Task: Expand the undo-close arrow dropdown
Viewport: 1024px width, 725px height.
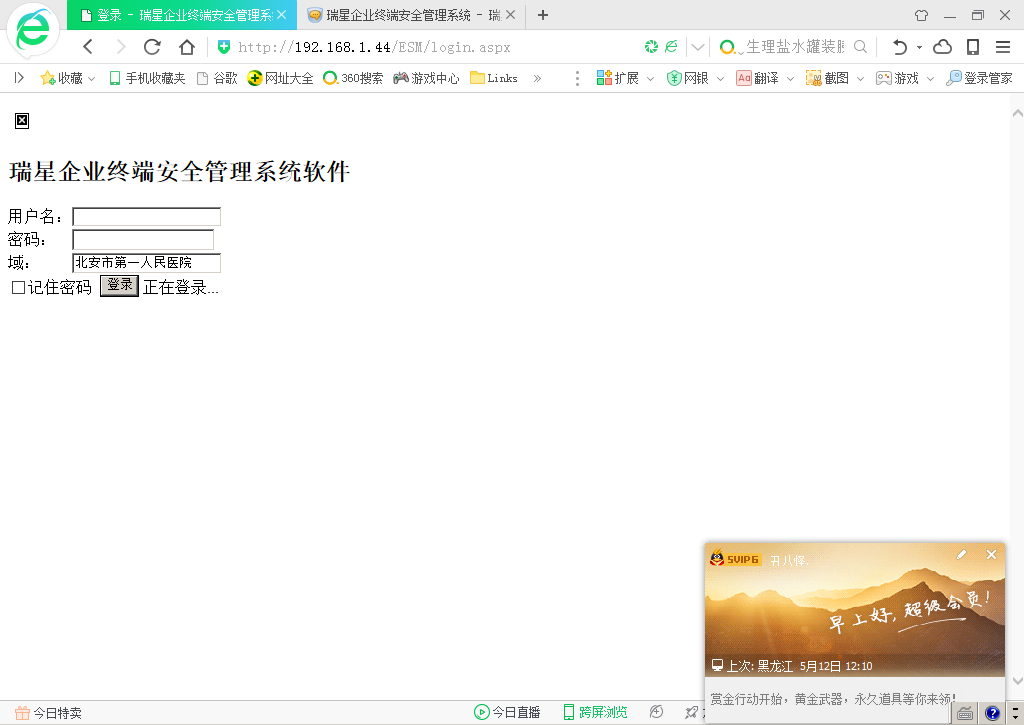Action: pos(919,47)
